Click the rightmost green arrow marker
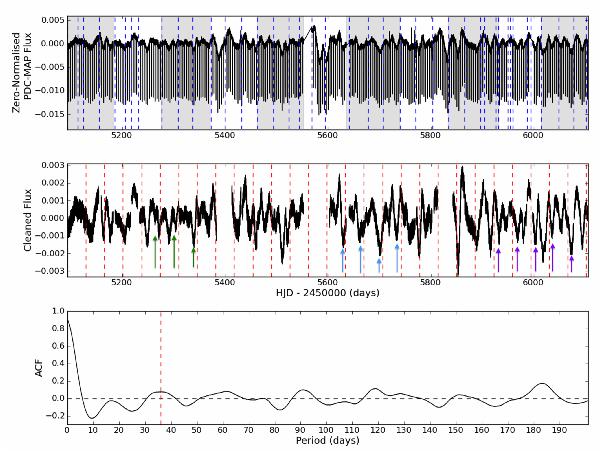This screenshot has height=452, width=600. [x=193, y=256]
